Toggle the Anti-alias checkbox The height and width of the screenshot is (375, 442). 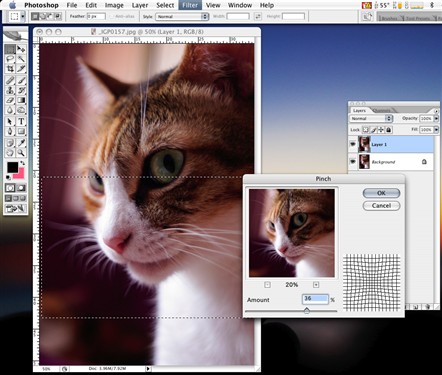click(x=112, y=16)
